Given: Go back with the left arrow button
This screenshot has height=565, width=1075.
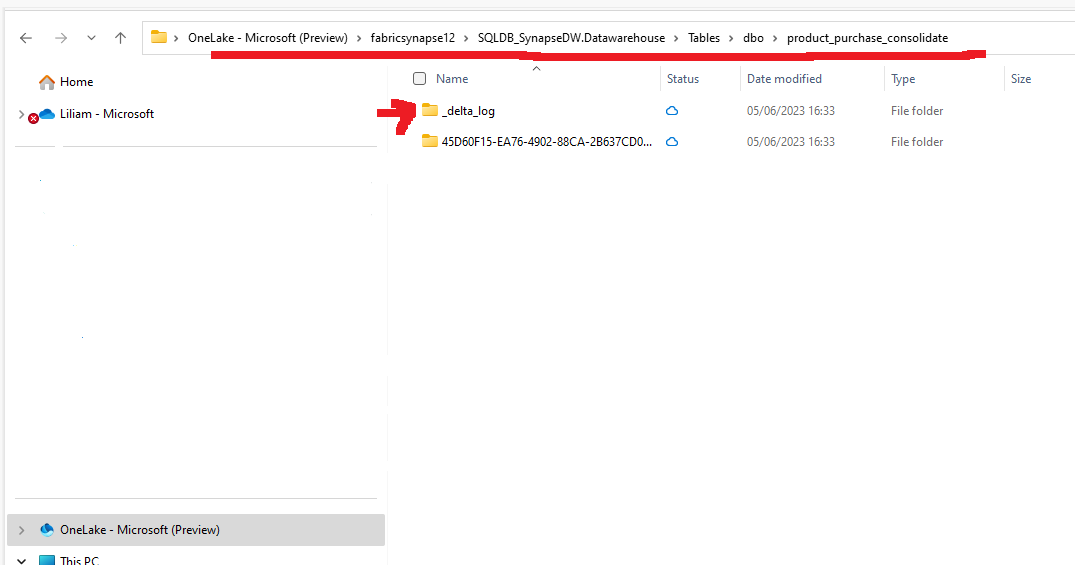Looking at the screenshot, I should (x=26, y=38).
